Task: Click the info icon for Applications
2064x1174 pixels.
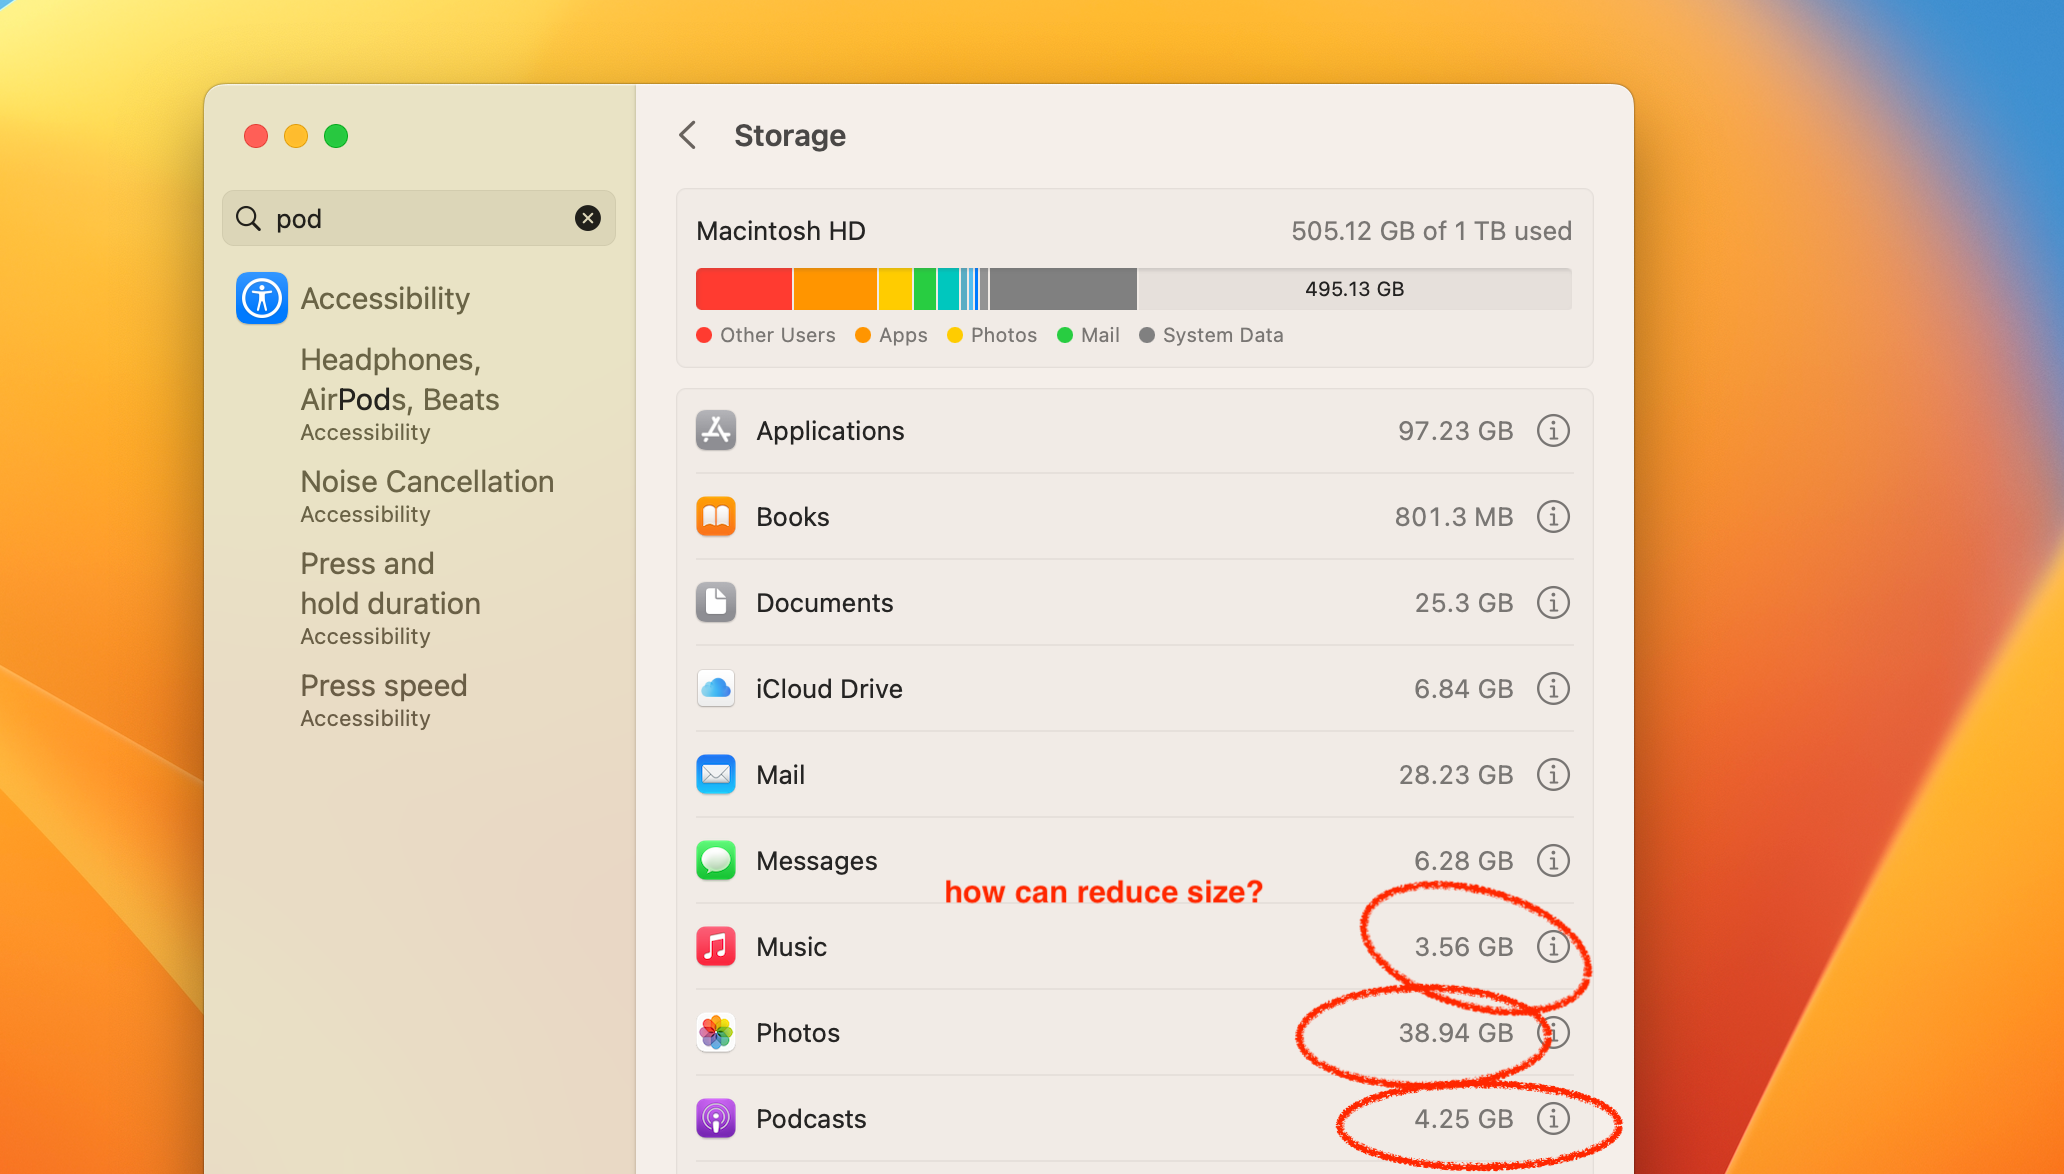Action: click(x=1552, y=431)
